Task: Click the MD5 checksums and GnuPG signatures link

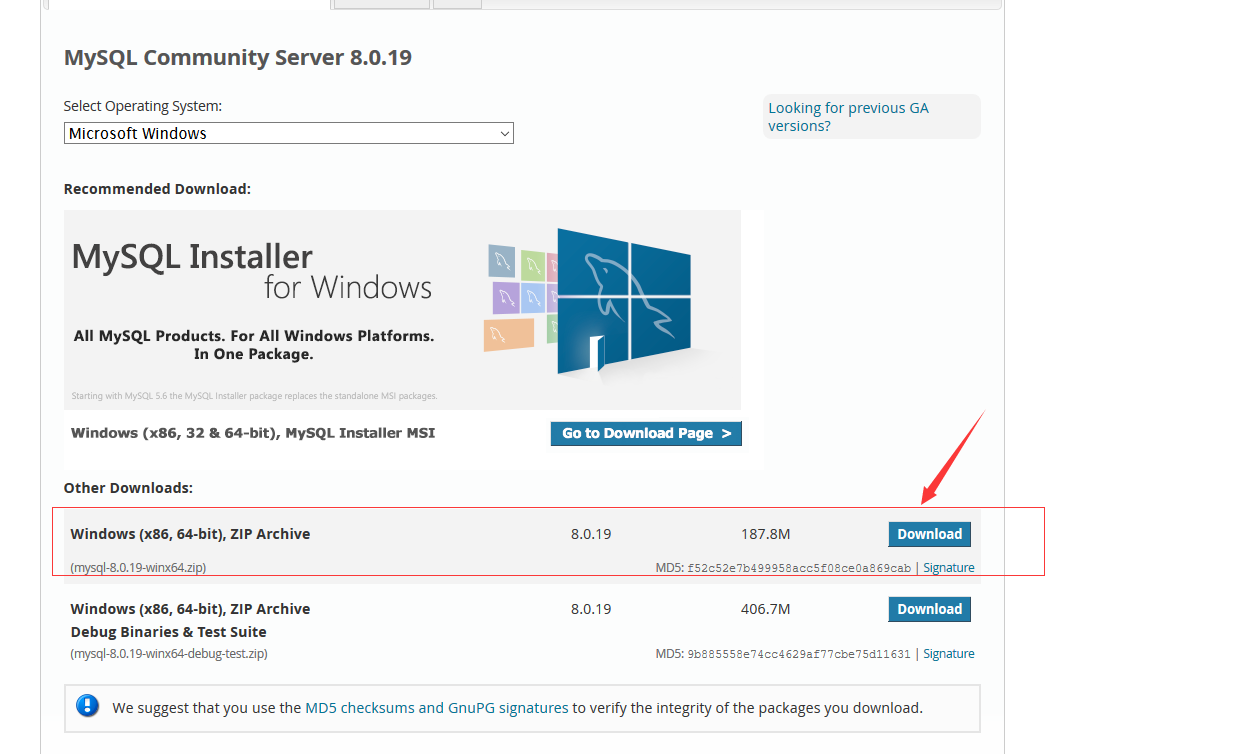Action: coord(436,707)
